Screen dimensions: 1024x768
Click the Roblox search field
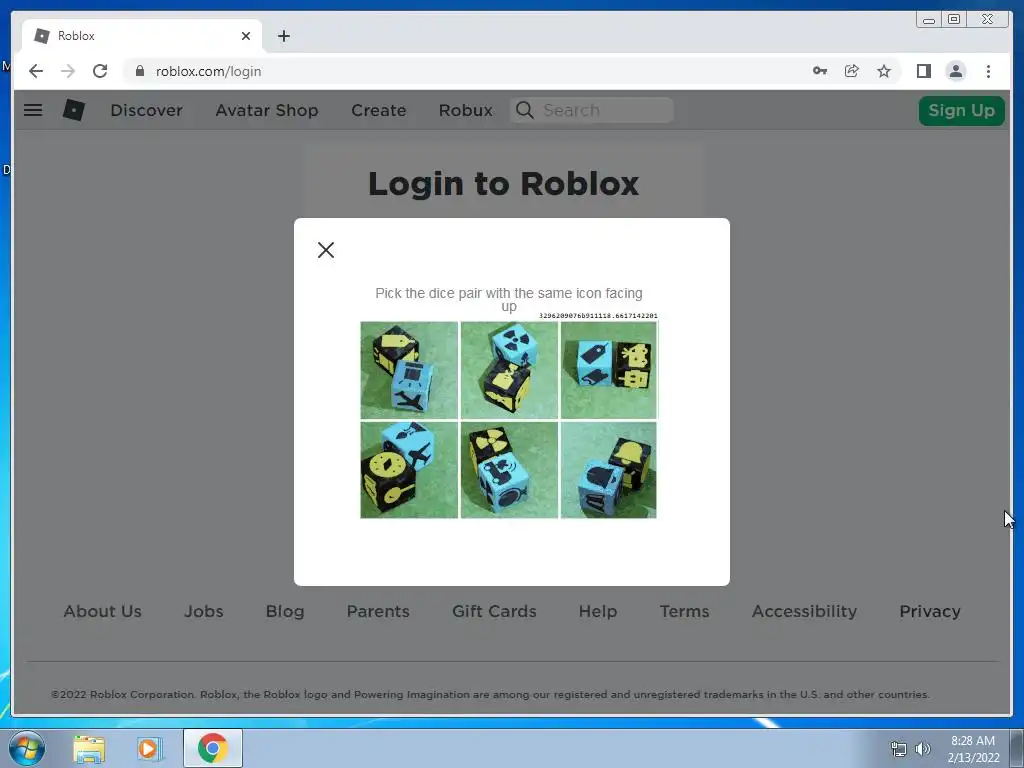coord(591,110)
